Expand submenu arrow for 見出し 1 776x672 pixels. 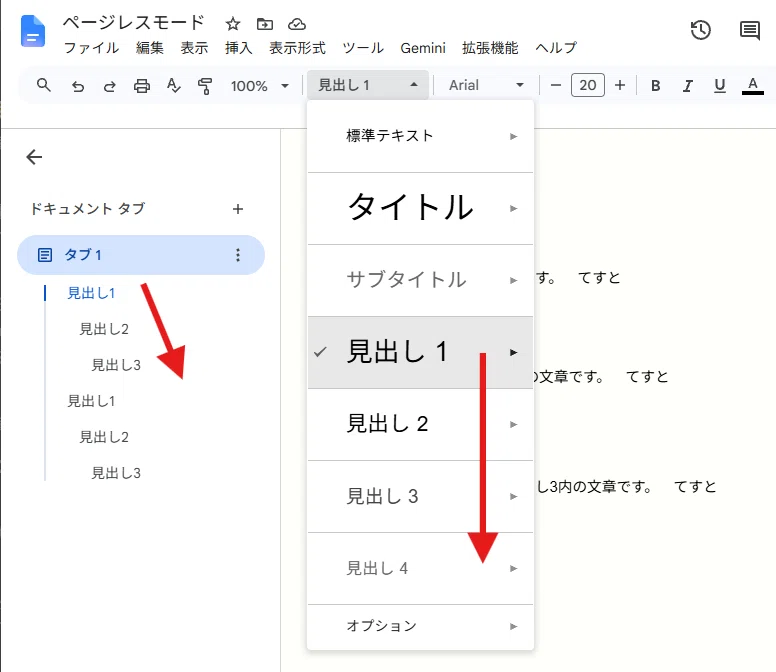(513, 352)
